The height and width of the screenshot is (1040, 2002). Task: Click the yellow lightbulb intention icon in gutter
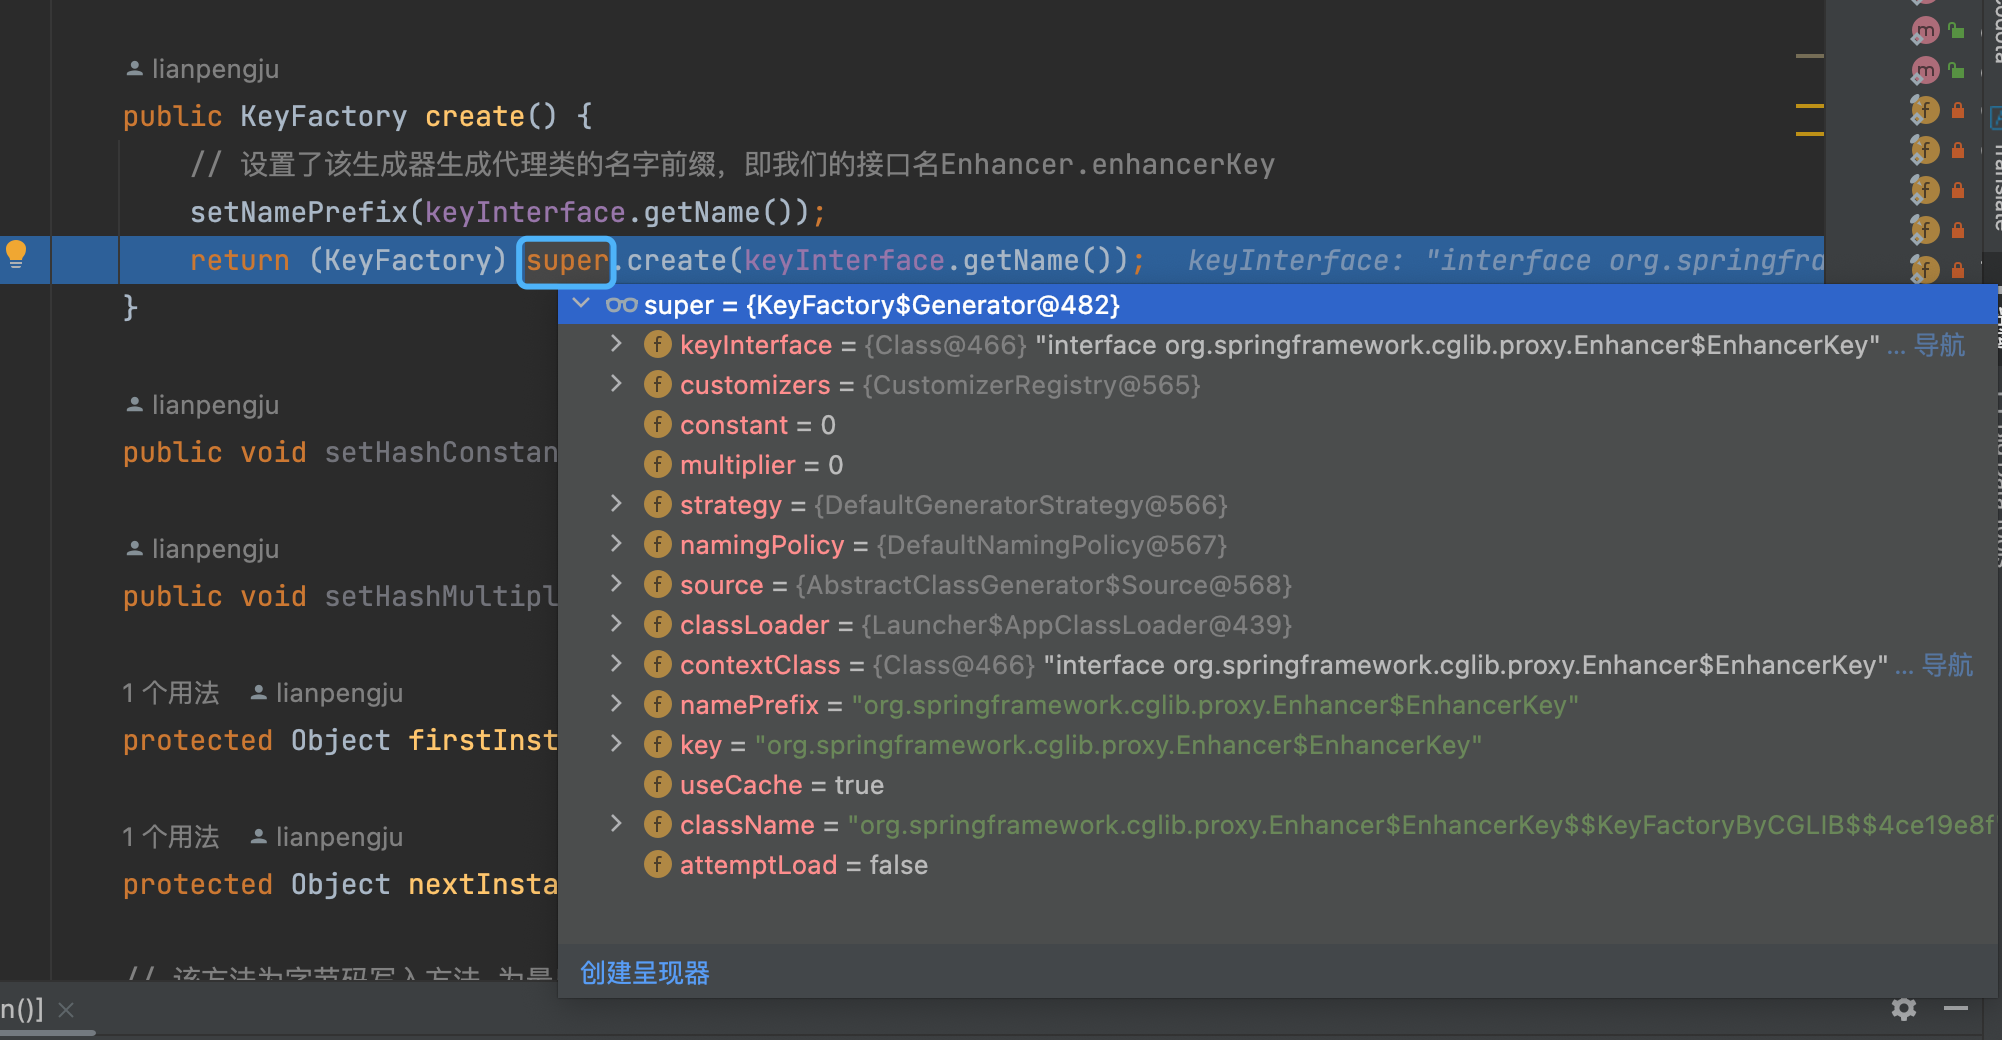pyautogui.click(x=16, y=254)
